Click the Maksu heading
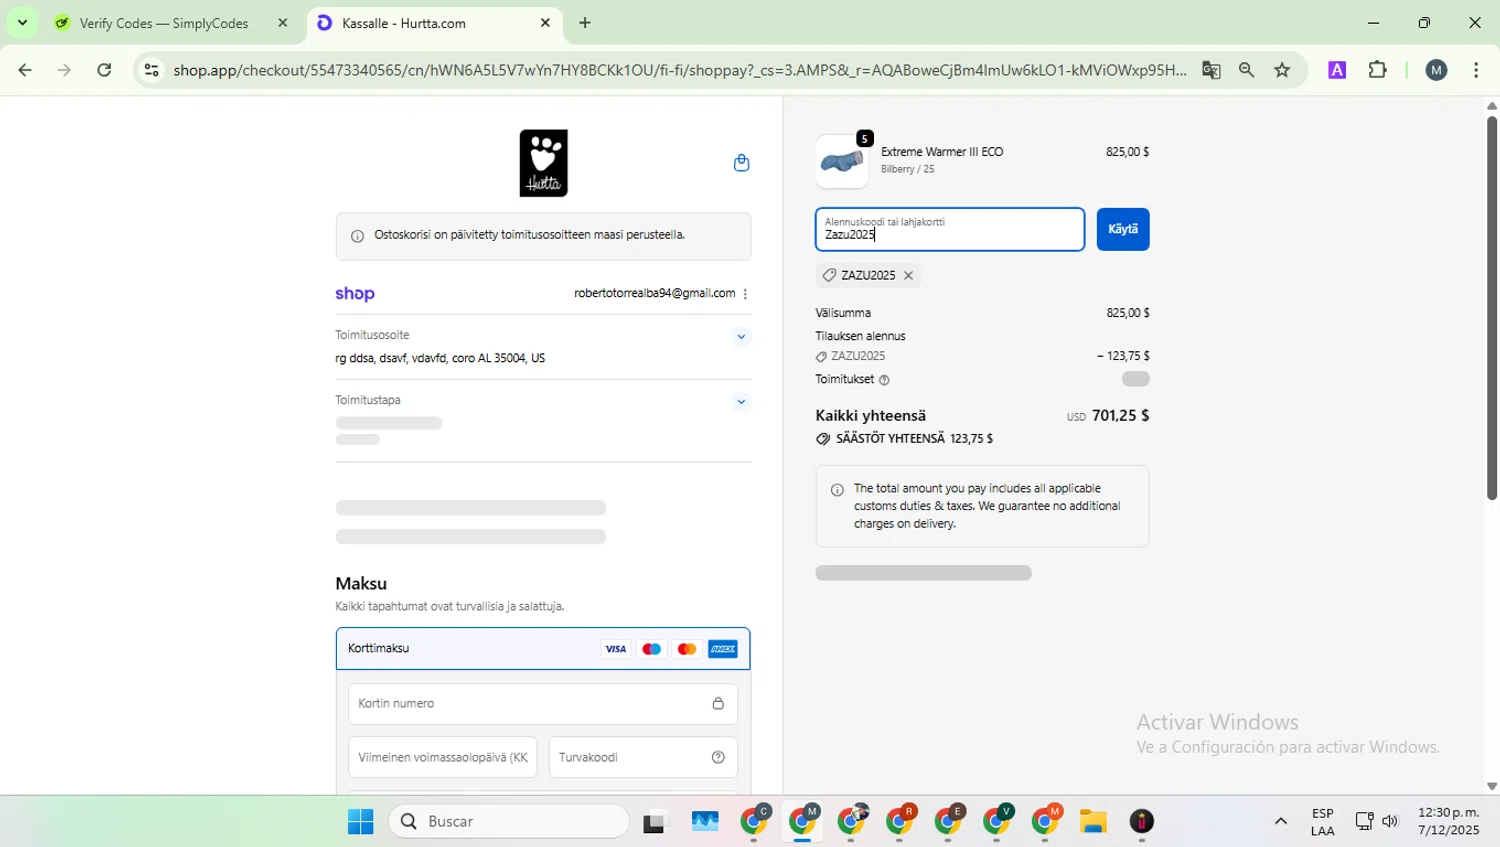Image resolution: width=1500 pixels, height=847 pixels. (x=361, y=583)
